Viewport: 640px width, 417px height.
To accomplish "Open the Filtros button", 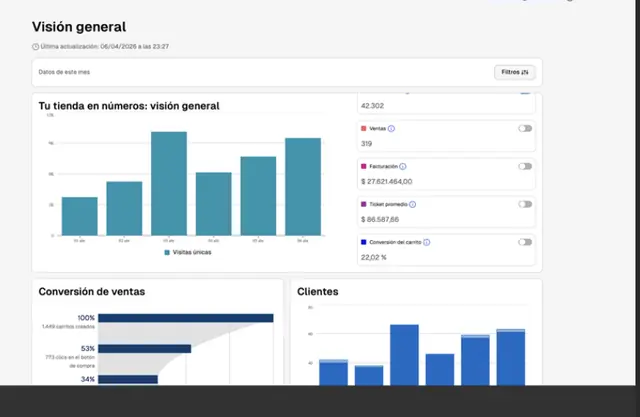I will (515, 72).
